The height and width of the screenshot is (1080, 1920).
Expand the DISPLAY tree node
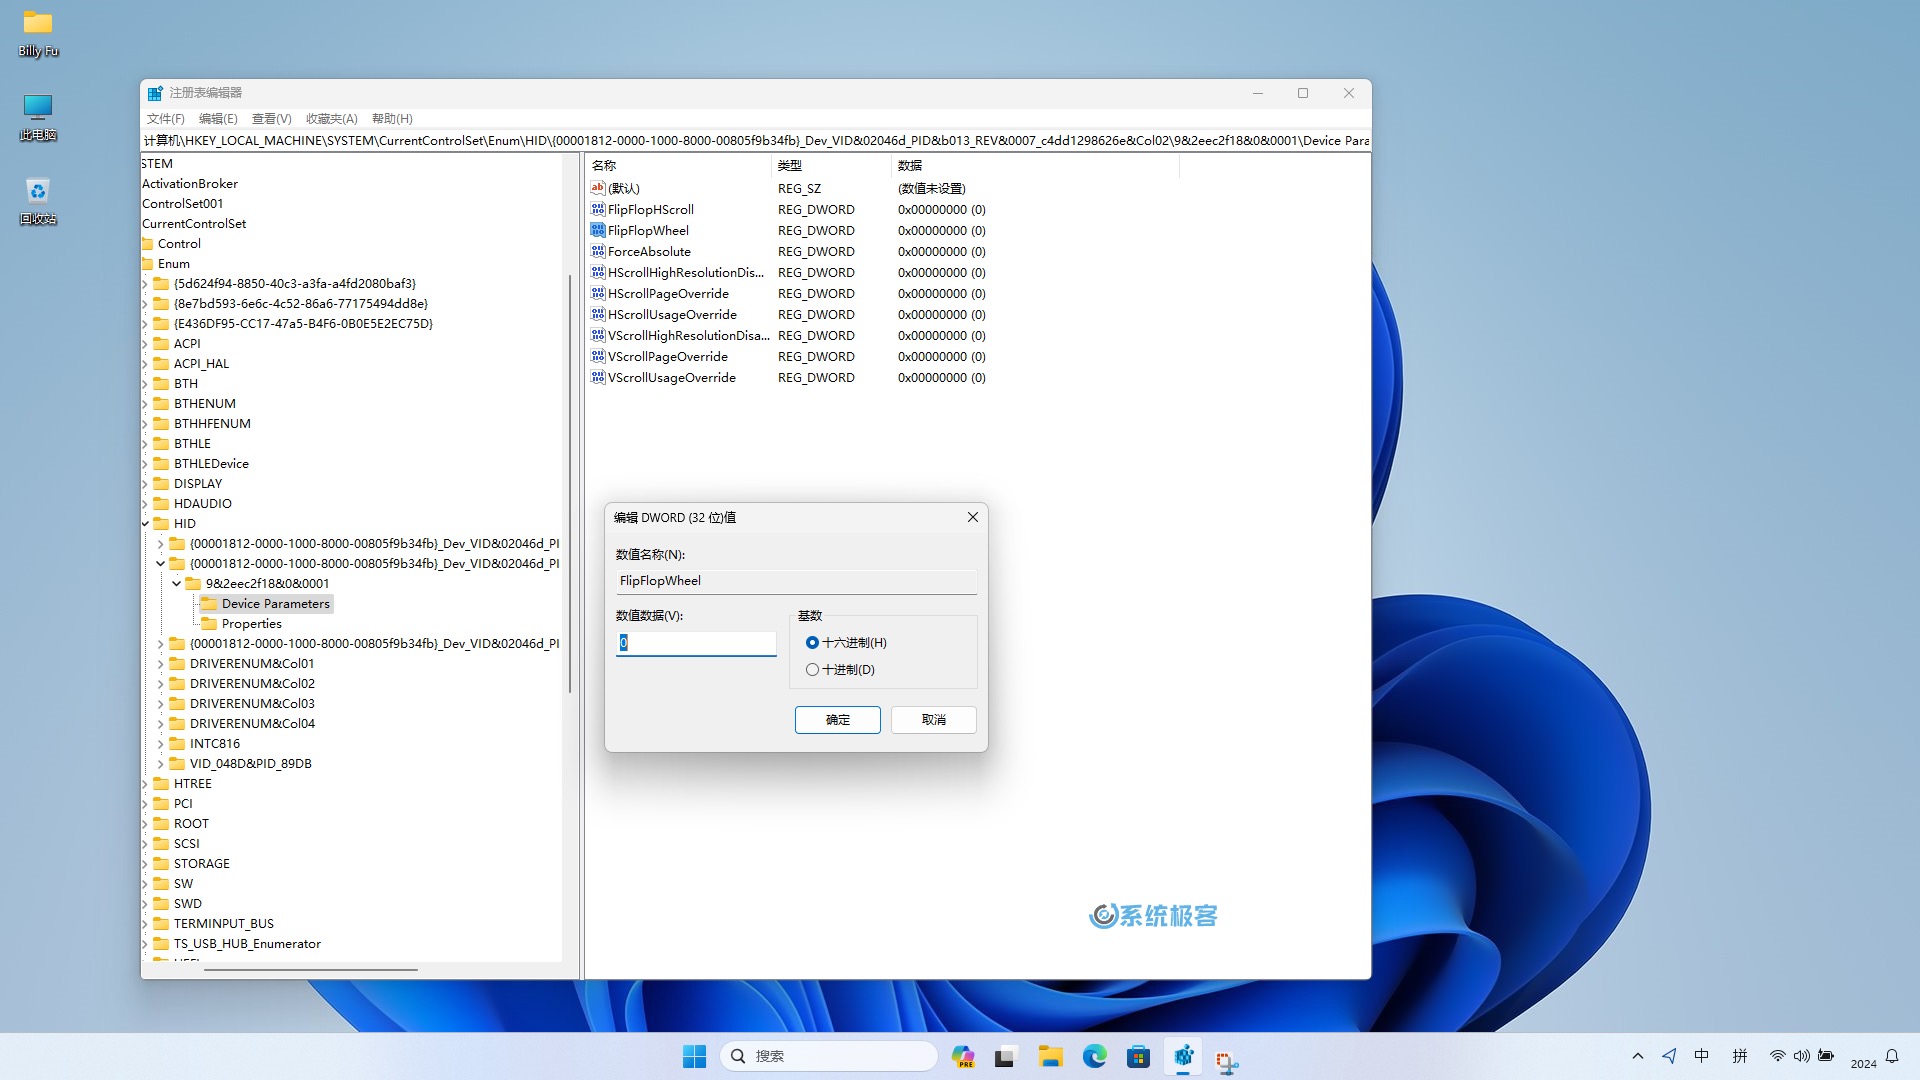tap(145, 484)
